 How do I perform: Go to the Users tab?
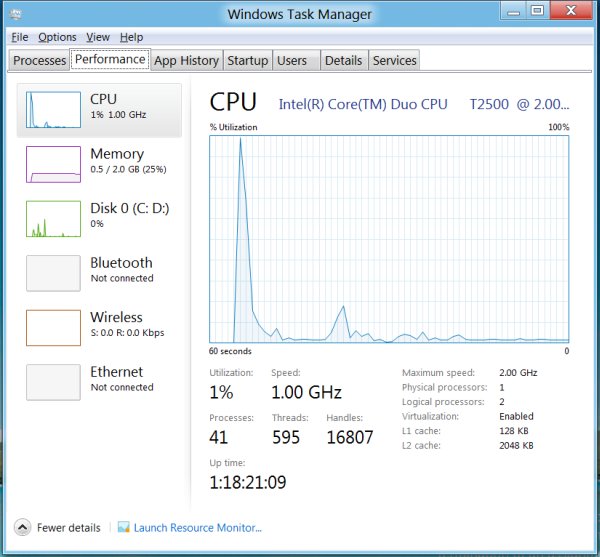tap(296, 60)
